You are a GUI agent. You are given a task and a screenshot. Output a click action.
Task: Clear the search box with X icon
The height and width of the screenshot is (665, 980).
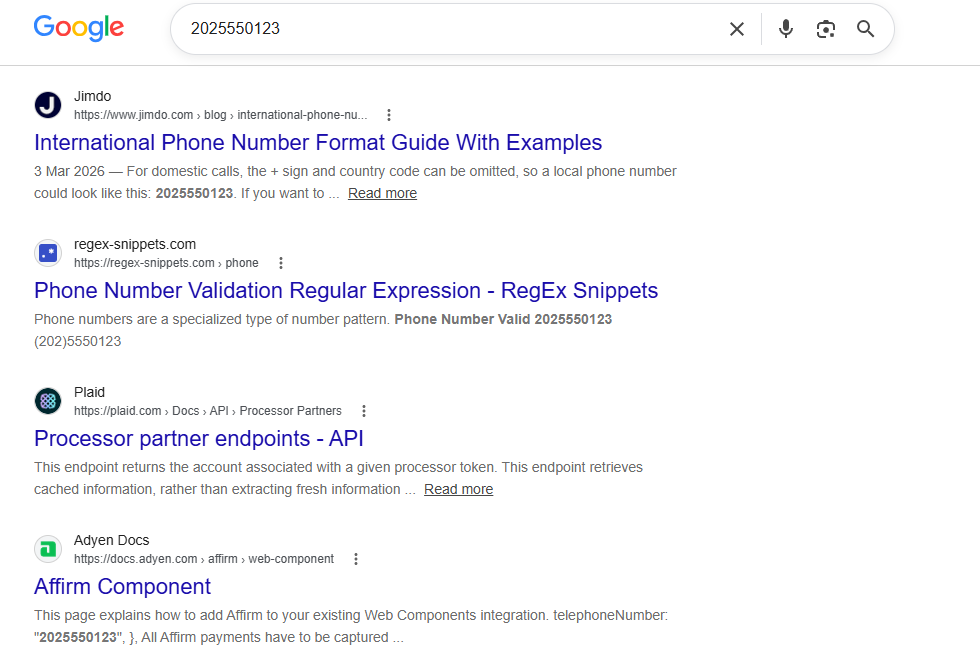coord(737,29)
